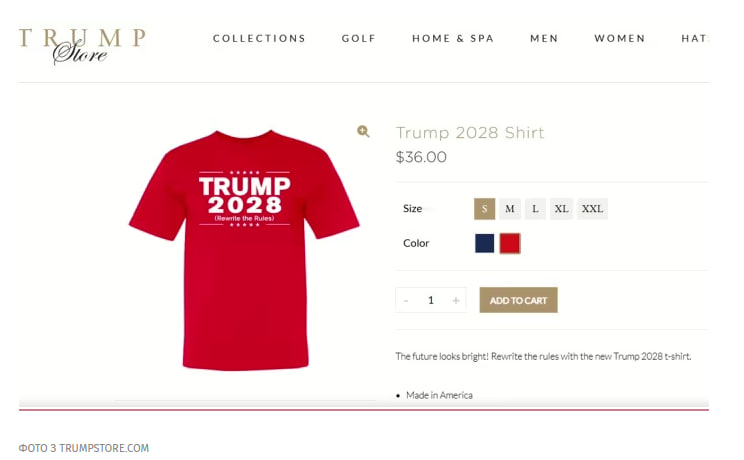The image size is (744, 460).
Task: Open the Trump Store logo homepage
Action: (x=82, y=45)
